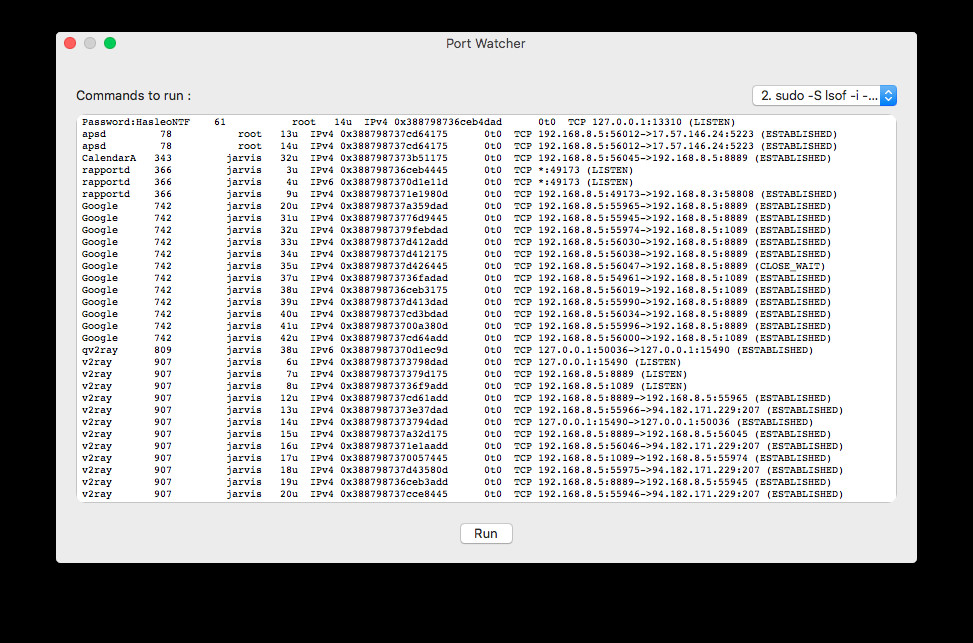The height and width of the screenshot is (643, 973).
Task: Click the 'Port Watcher' window title
Action: tap(486, 43)
